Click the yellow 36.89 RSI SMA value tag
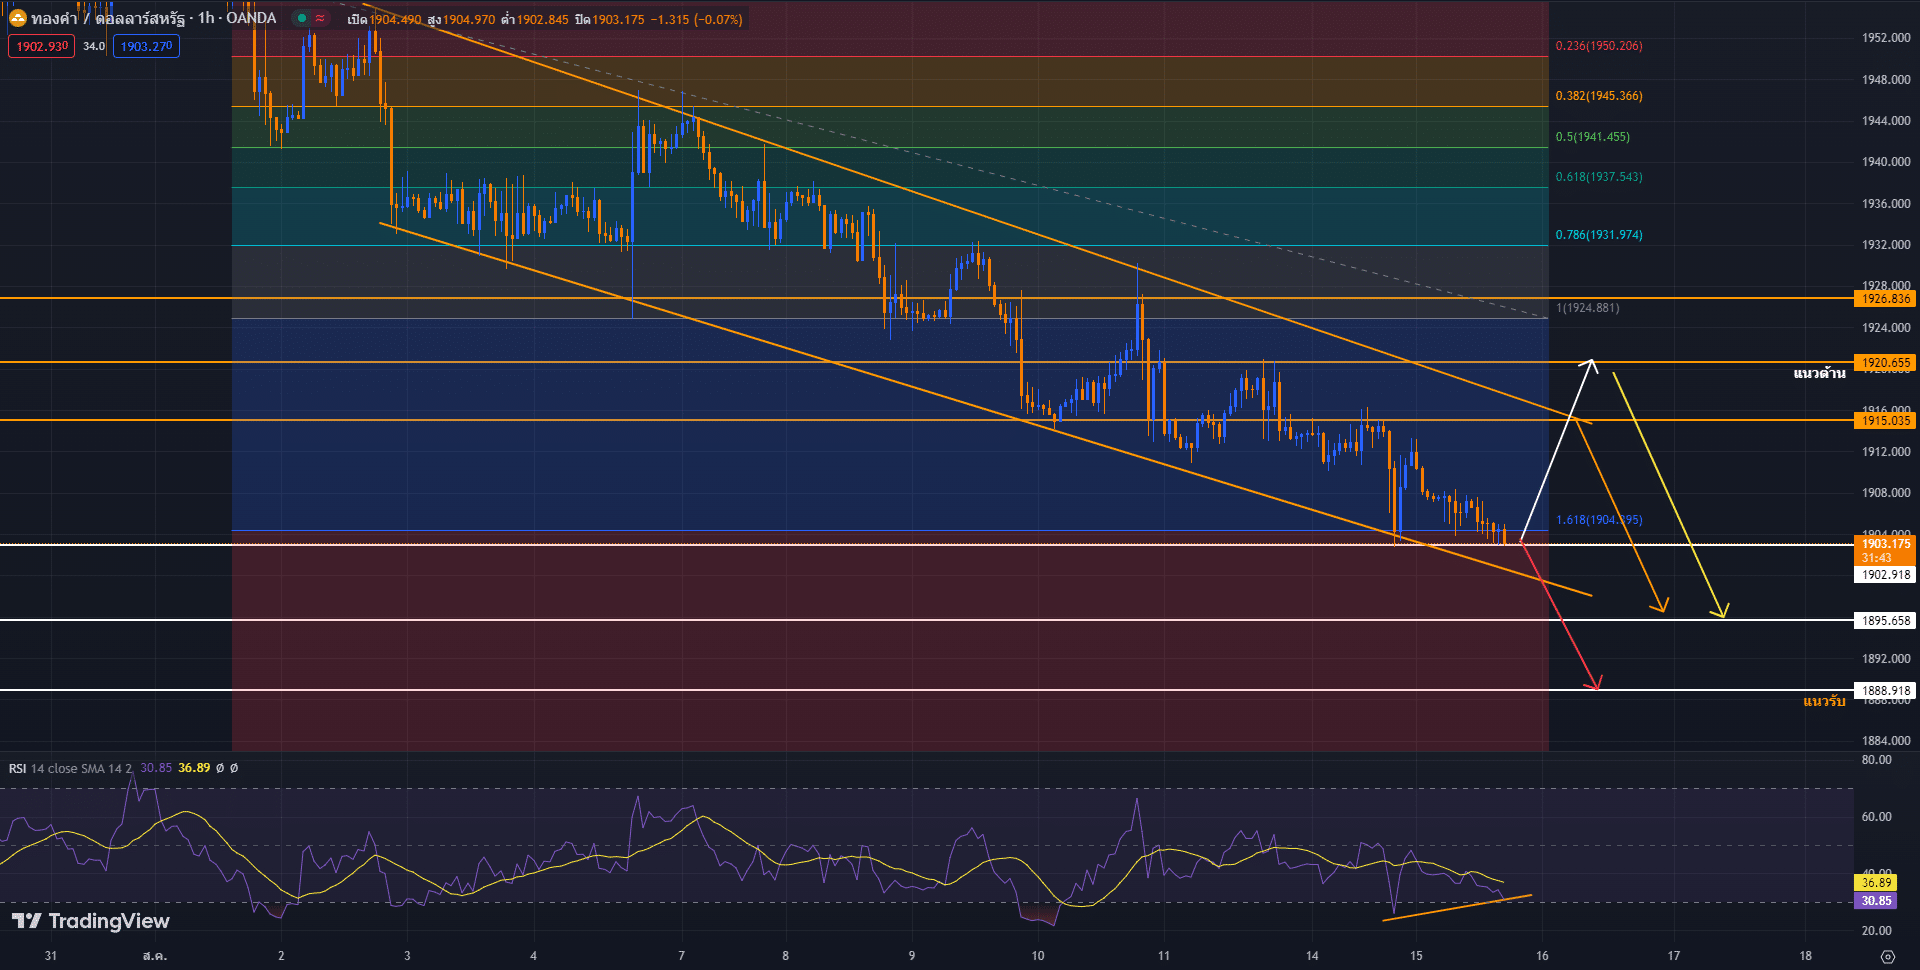The height and width of the screenshot is (970, 1920). click(x=1876, y=882)
